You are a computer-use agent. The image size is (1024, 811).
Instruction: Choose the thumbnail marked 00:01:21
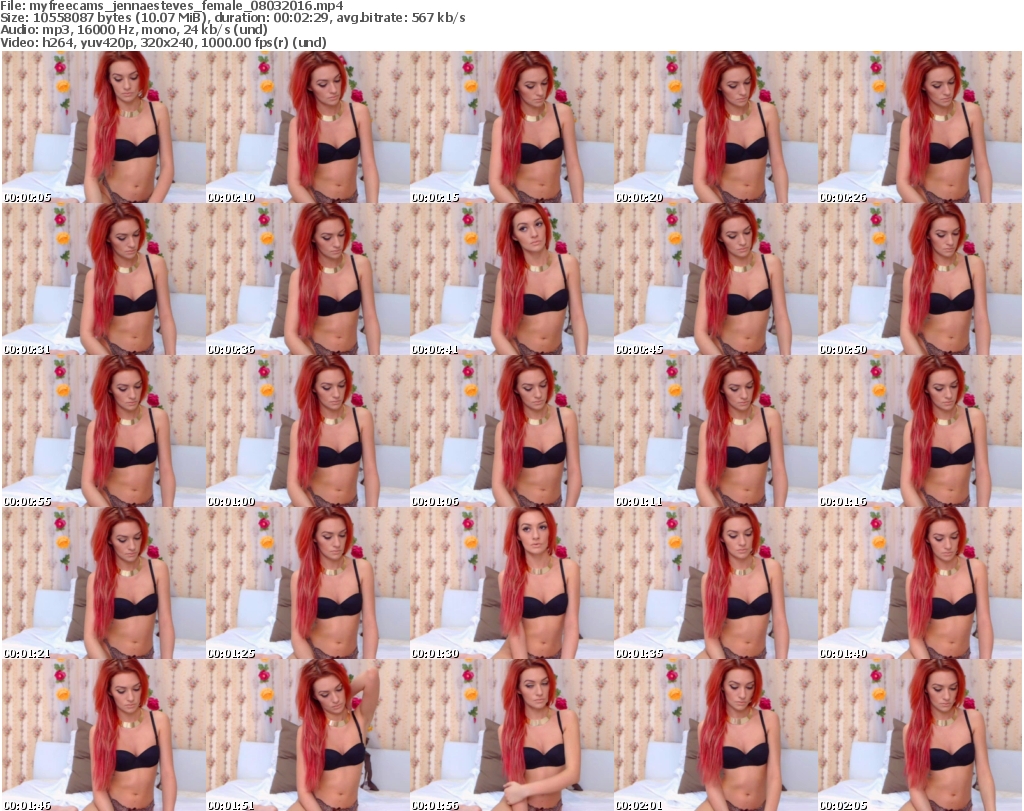(x=103, y=584)
